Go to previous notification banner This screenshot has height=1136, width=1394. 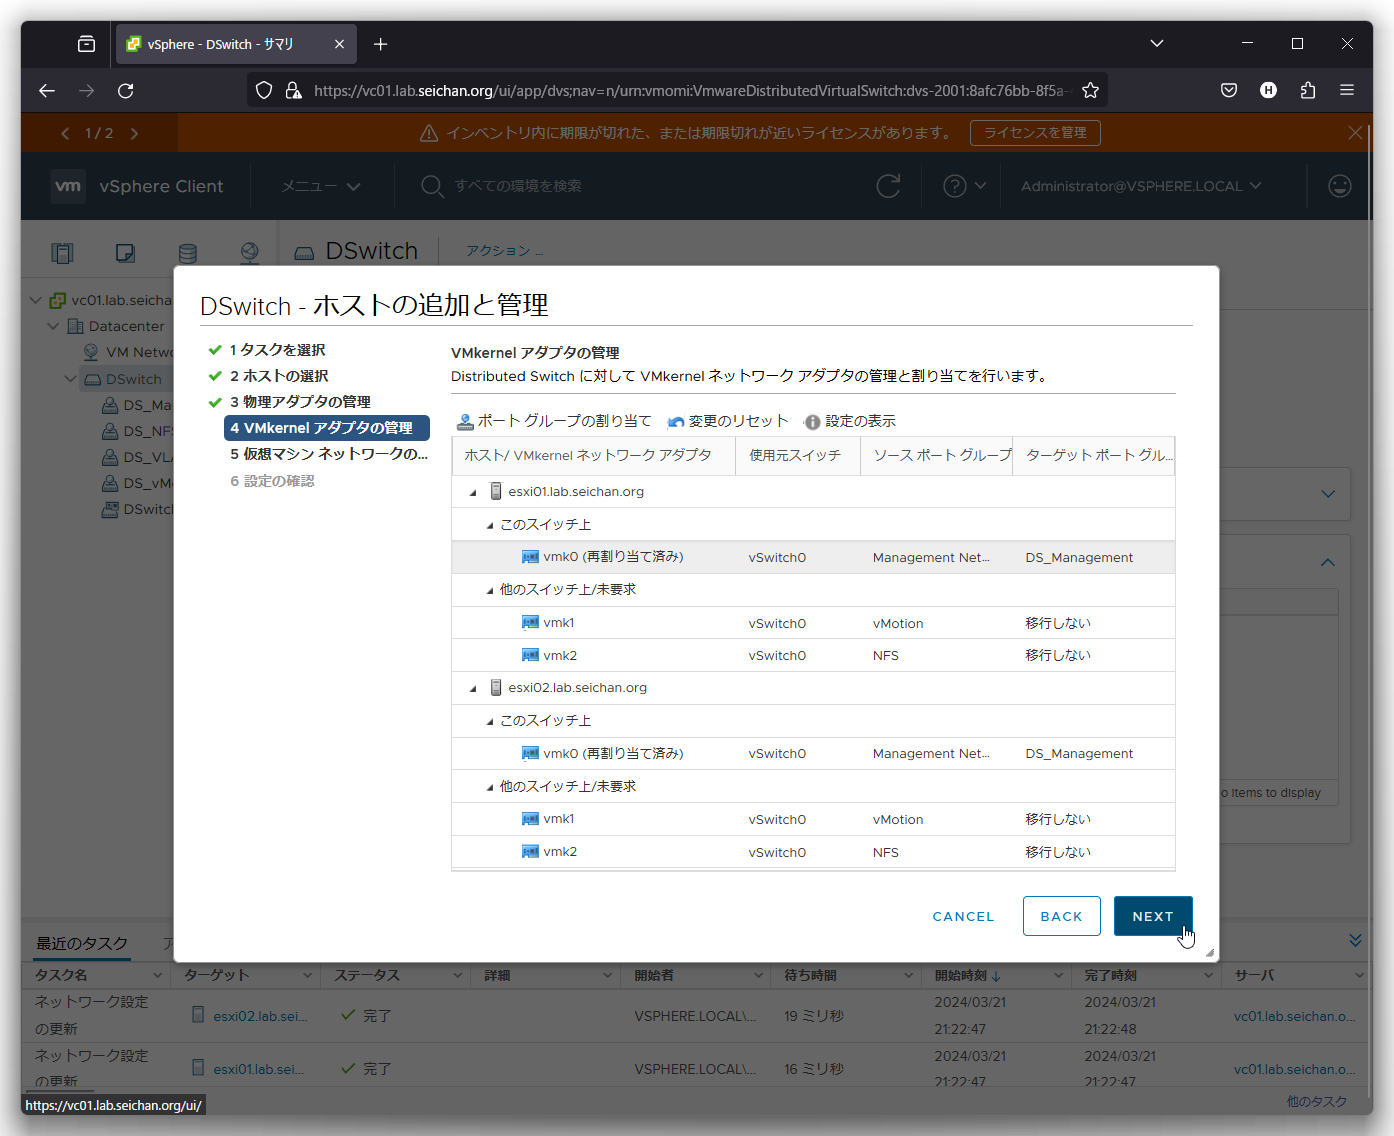[x=65, y=133]
